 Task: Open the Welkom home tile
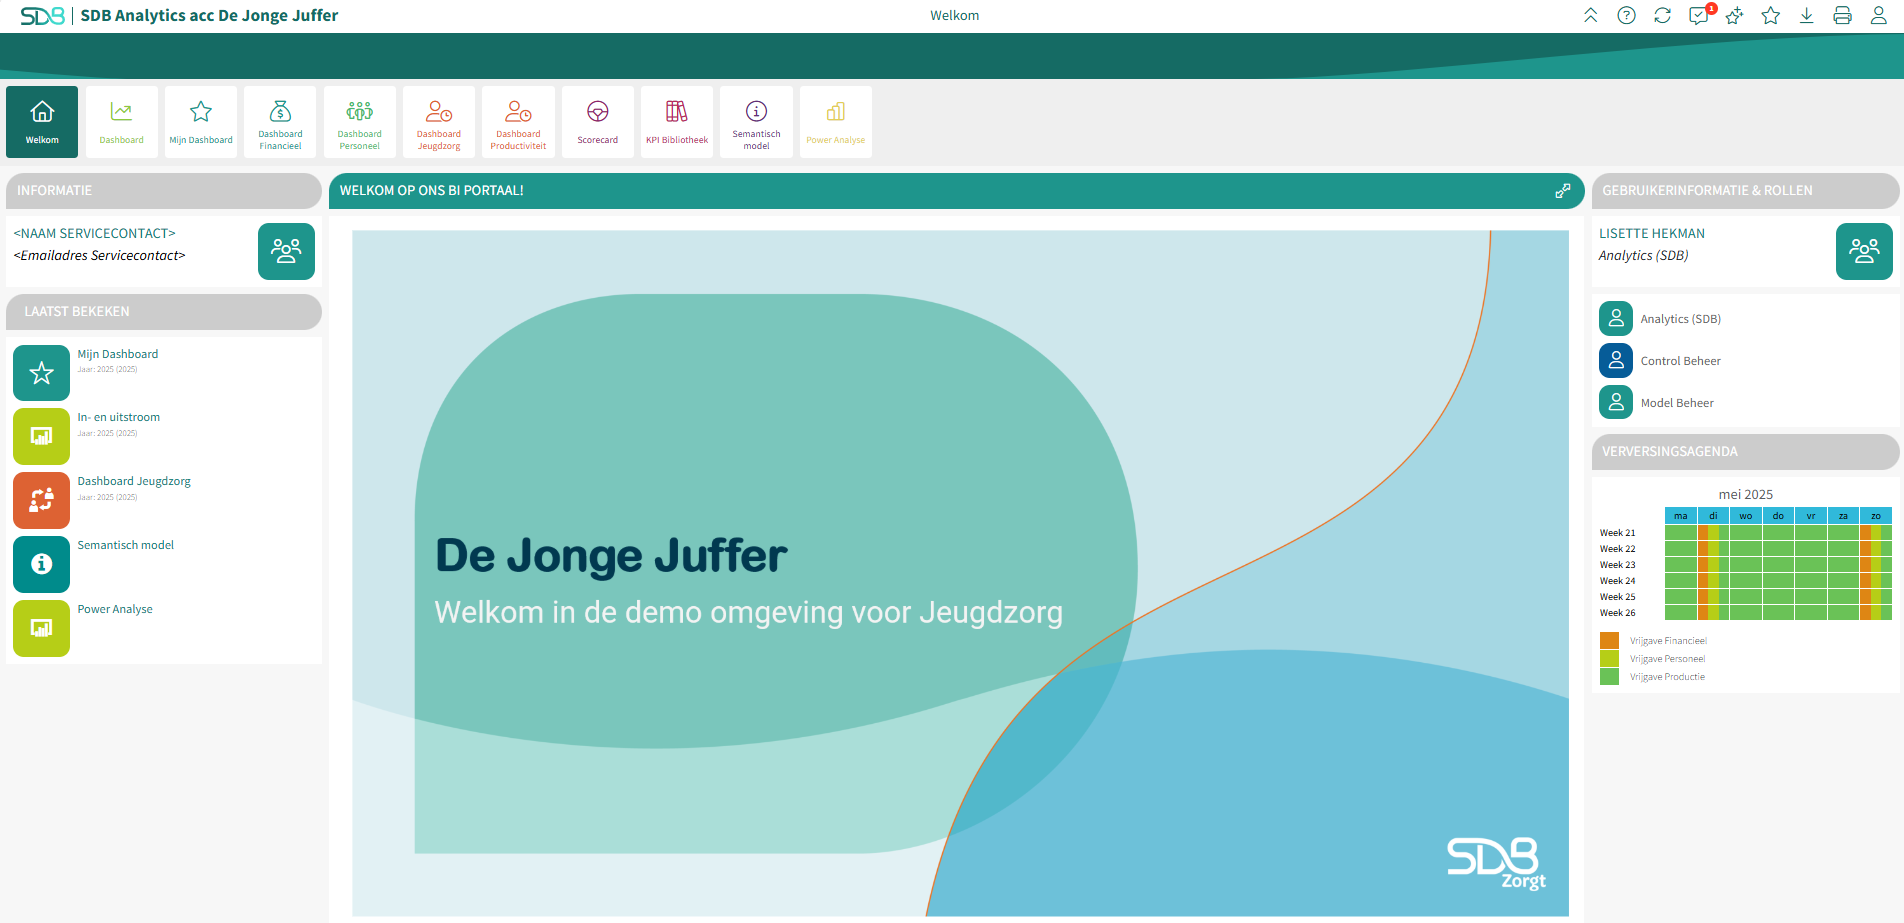[42, 122]
